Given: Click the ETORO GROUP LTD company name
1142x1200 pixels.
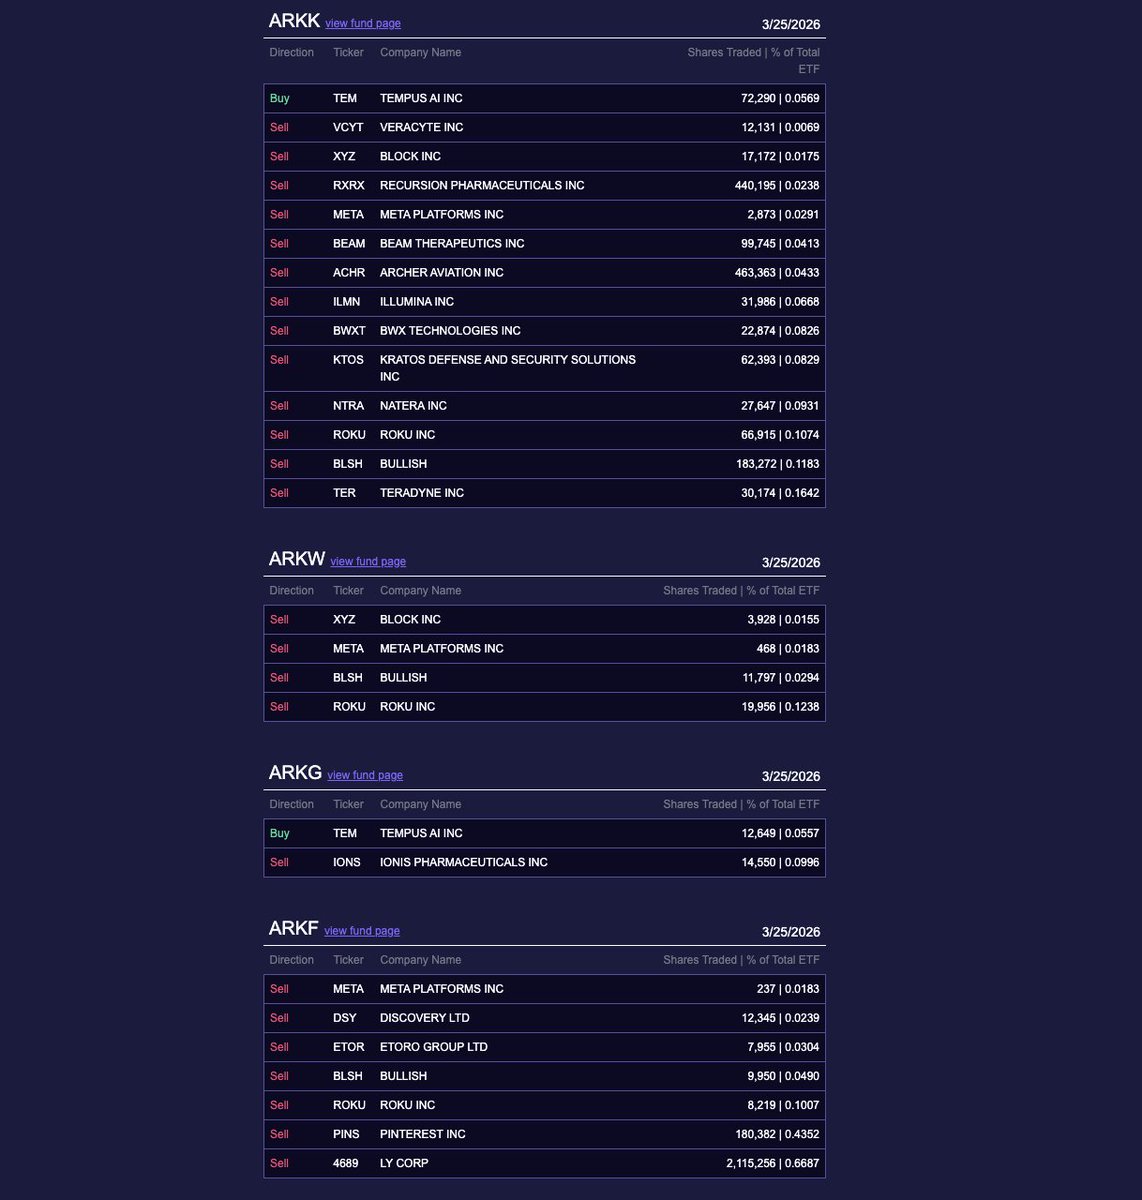Looking at the screenshot, I should click(x=433, y=1047).
